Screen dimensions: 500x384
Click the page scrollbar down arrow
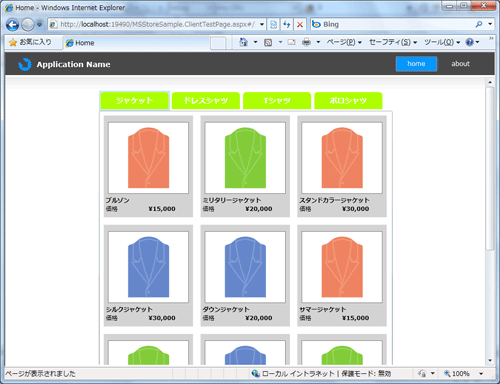(x=490, y=360)
